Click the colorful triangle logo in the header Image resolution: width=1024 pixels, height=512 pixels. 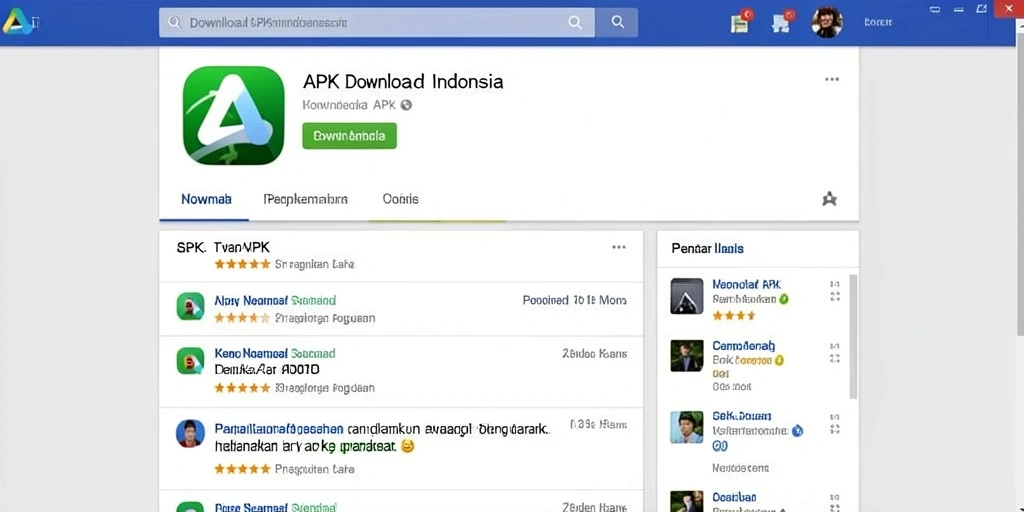[x=18, y=22]
